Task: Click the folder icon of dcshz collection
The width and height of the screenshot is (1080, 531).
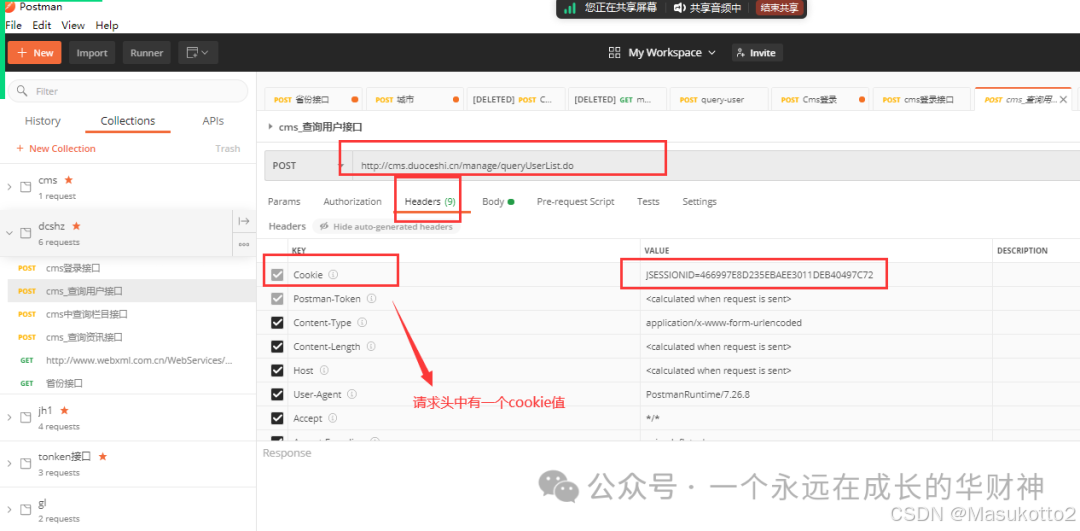Action: coord(25,233)
